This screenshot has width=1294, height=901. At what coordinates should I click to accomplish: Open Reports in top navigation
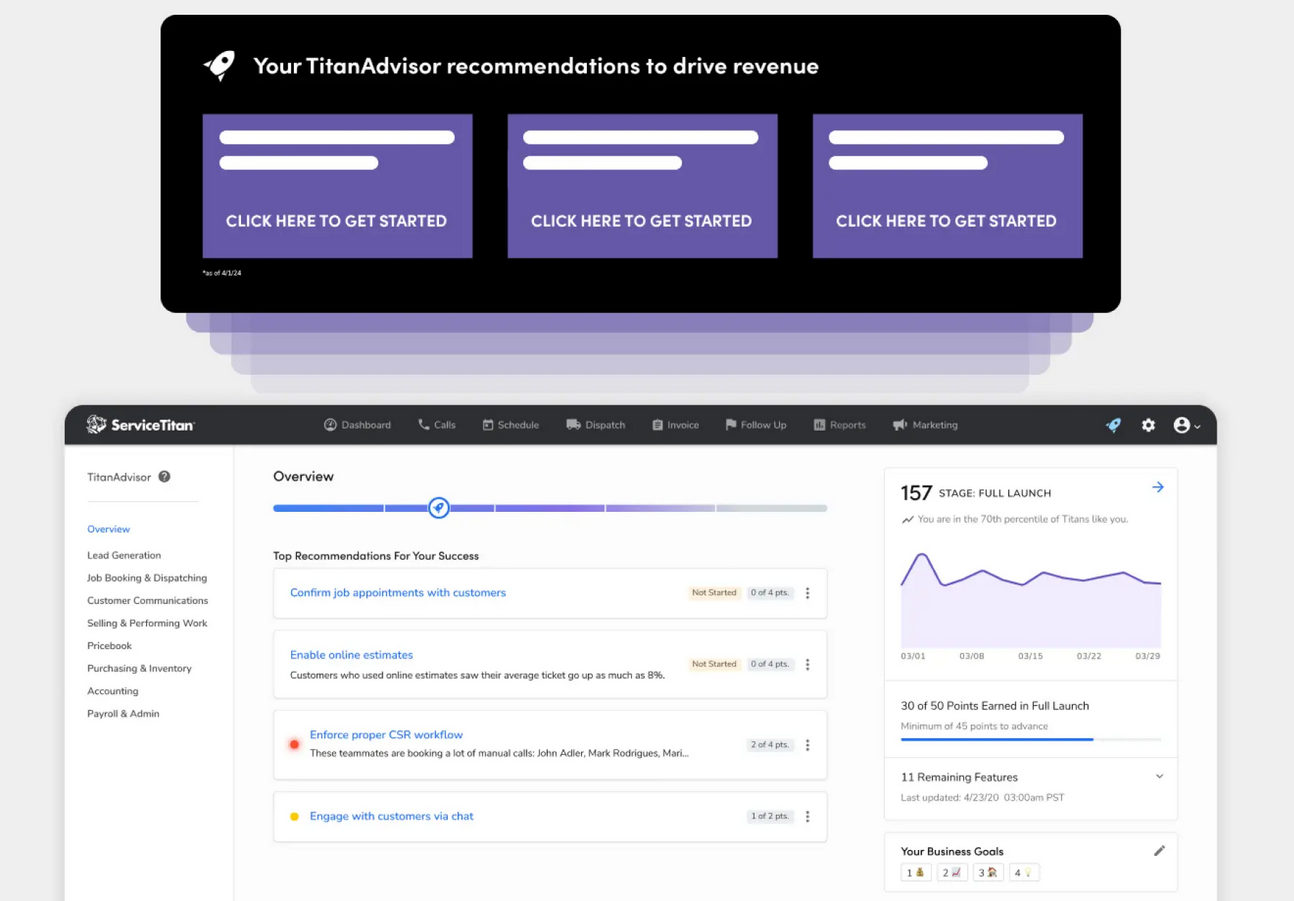click(x=839, y=425)
